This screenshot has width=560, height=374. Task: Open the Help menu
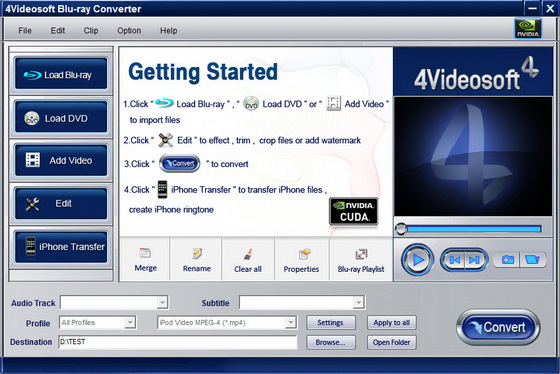168,31
